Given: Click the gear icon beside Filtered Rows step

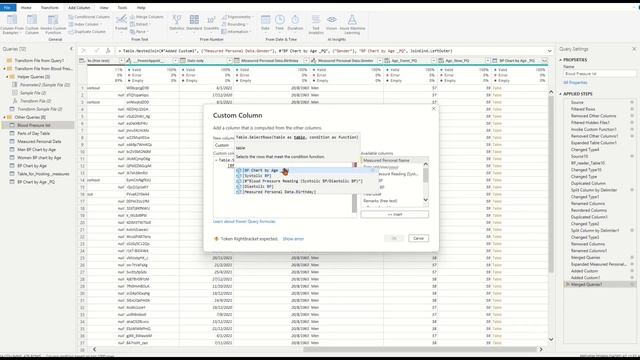Looking at the screenshot, I should pyautogui.click(x=632, y=109).
